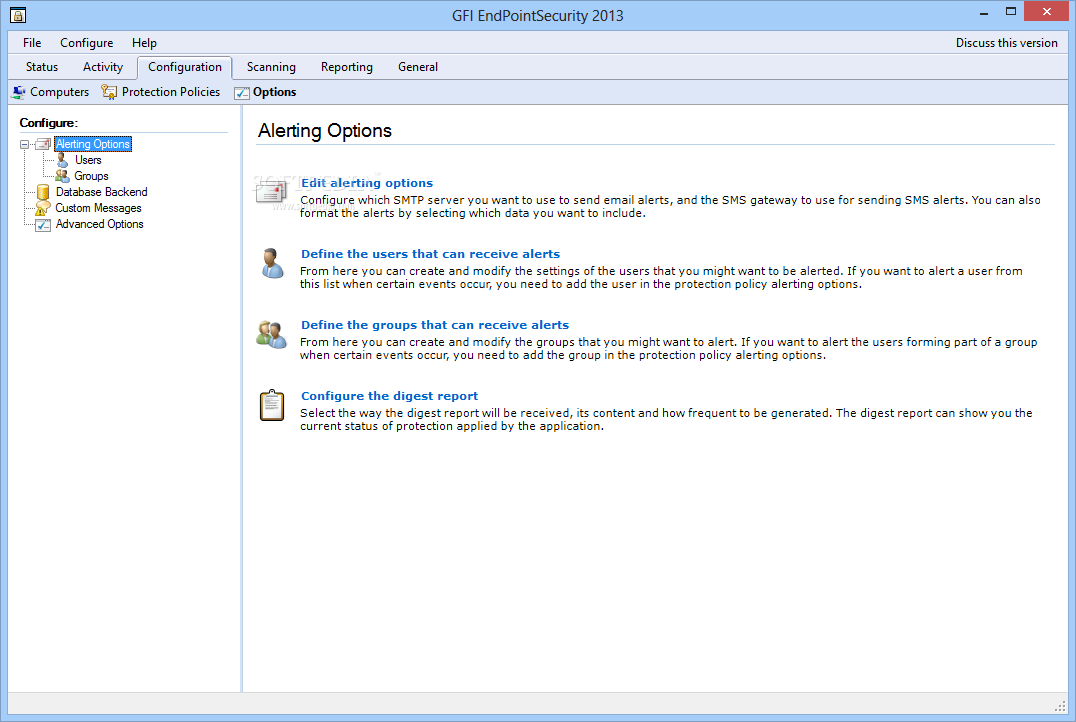Click the Groups tree node icon
The height and width of the screenshot is (722, 1076).
(x=62, y=176)
